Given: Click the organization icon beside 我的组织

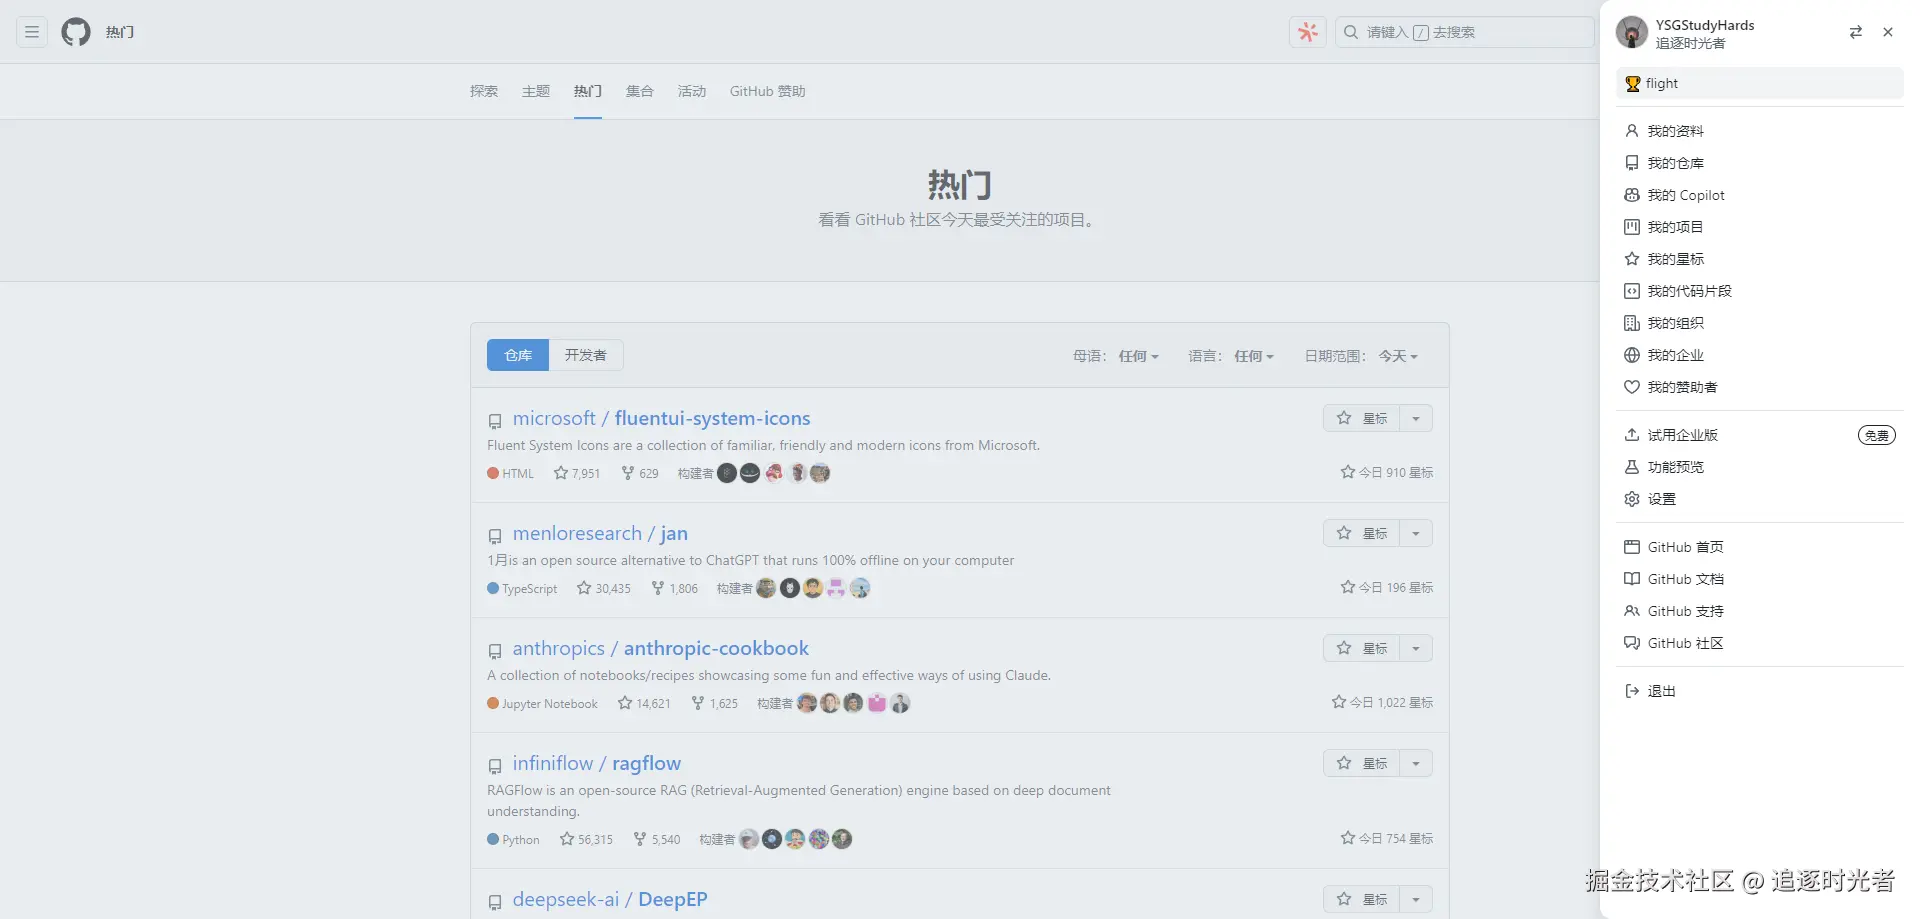Looking at the screenshot, I should (x=1632, y=323).
